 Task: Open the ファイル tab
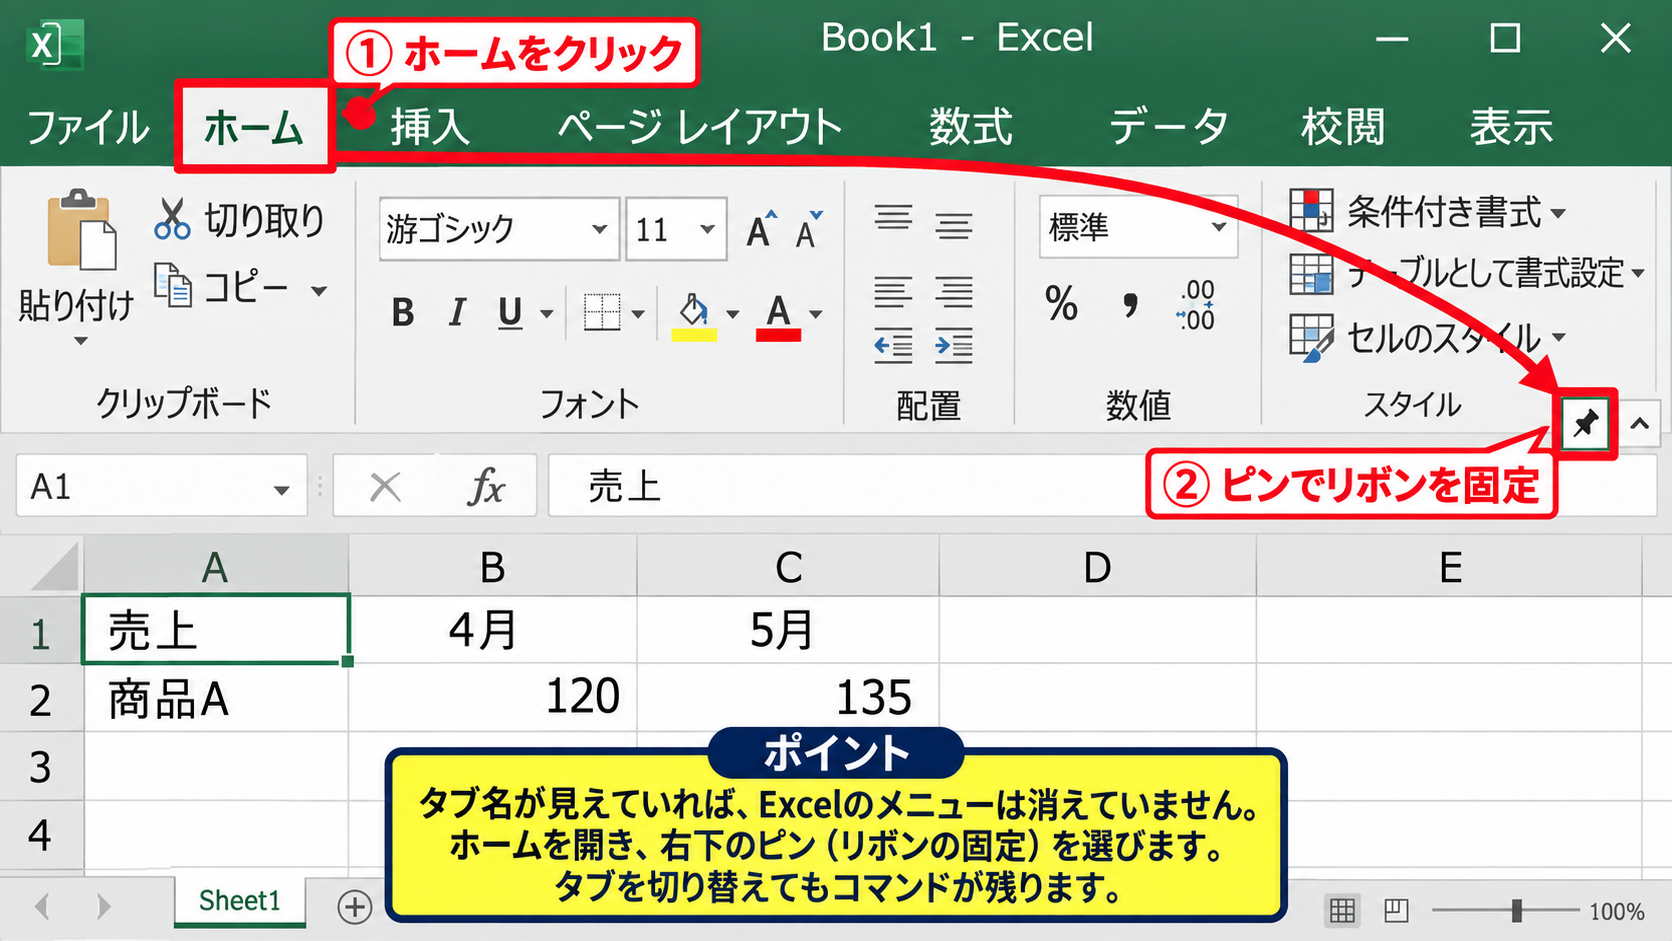(x=88, y=128)
